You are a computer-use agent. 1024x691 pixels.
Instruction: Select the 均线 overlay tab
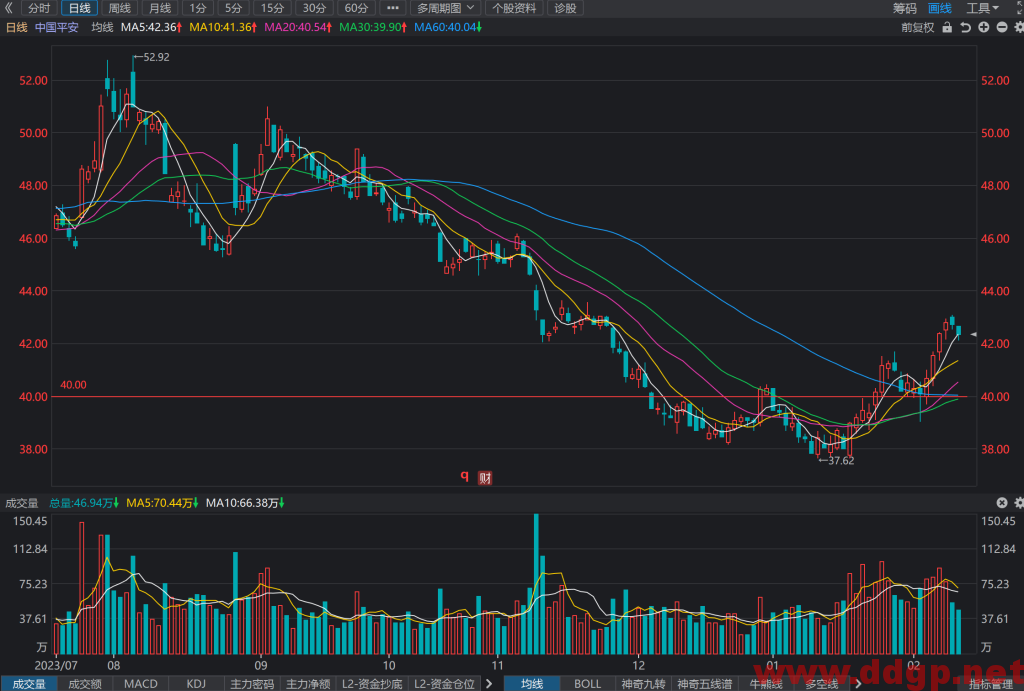(532, 683)
